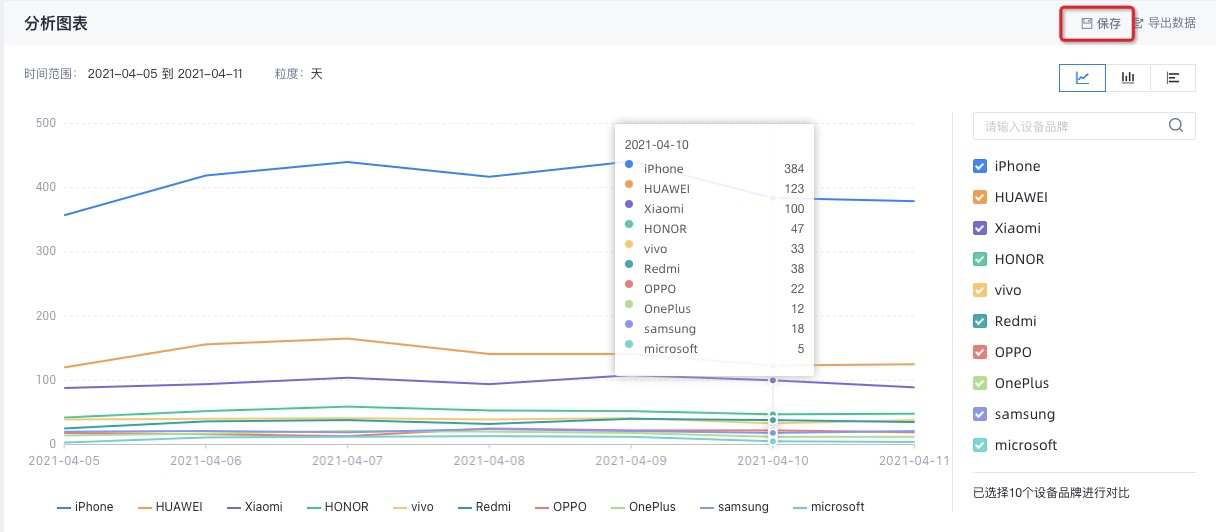
Task: Click the time range 2021-04-05 到 2021-04-11 text
Action: click(165, 74)
